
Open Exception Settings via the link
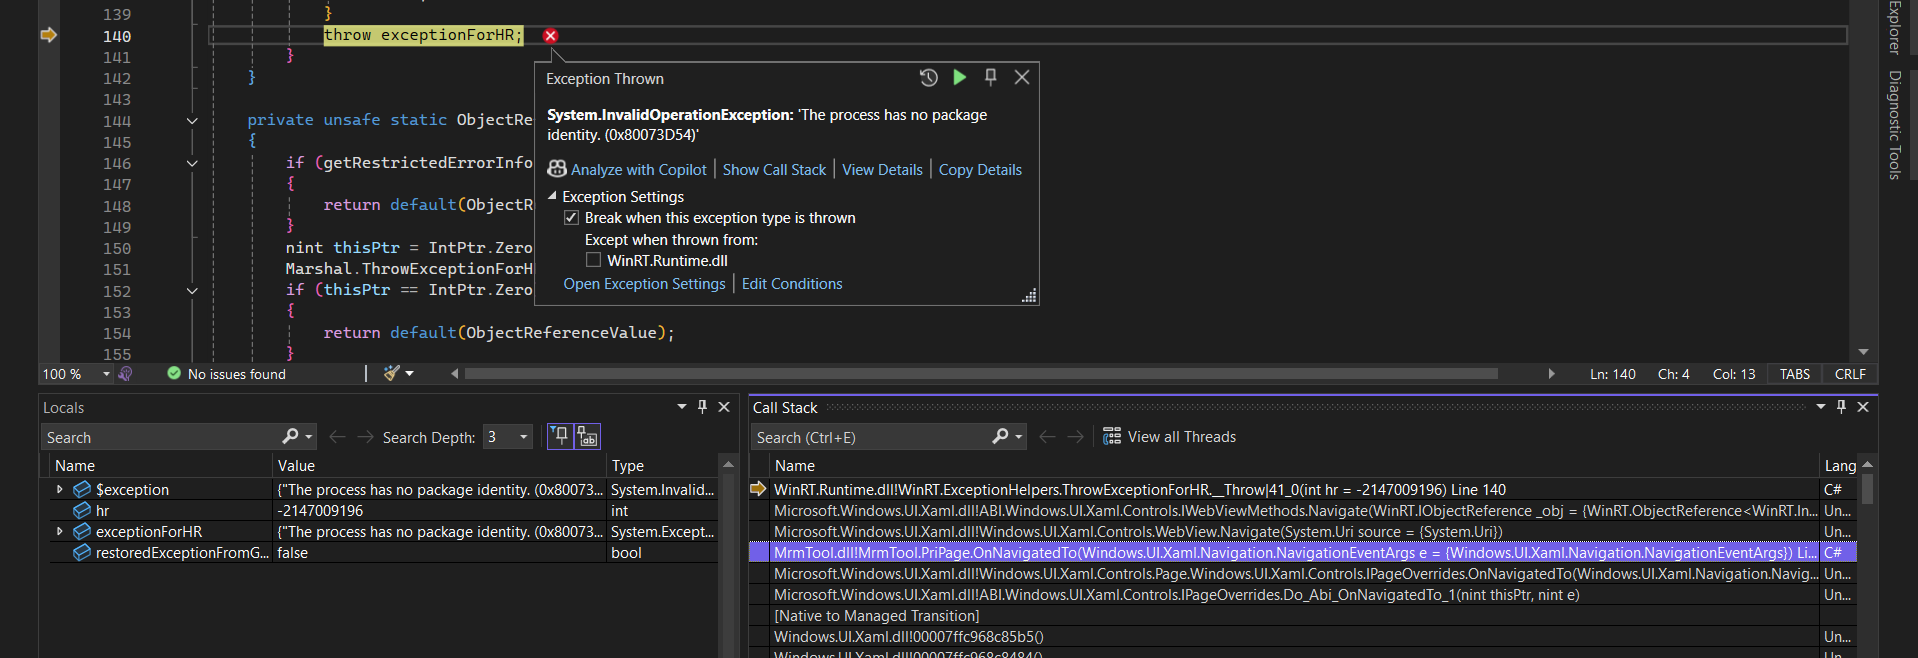coord(644,284)
